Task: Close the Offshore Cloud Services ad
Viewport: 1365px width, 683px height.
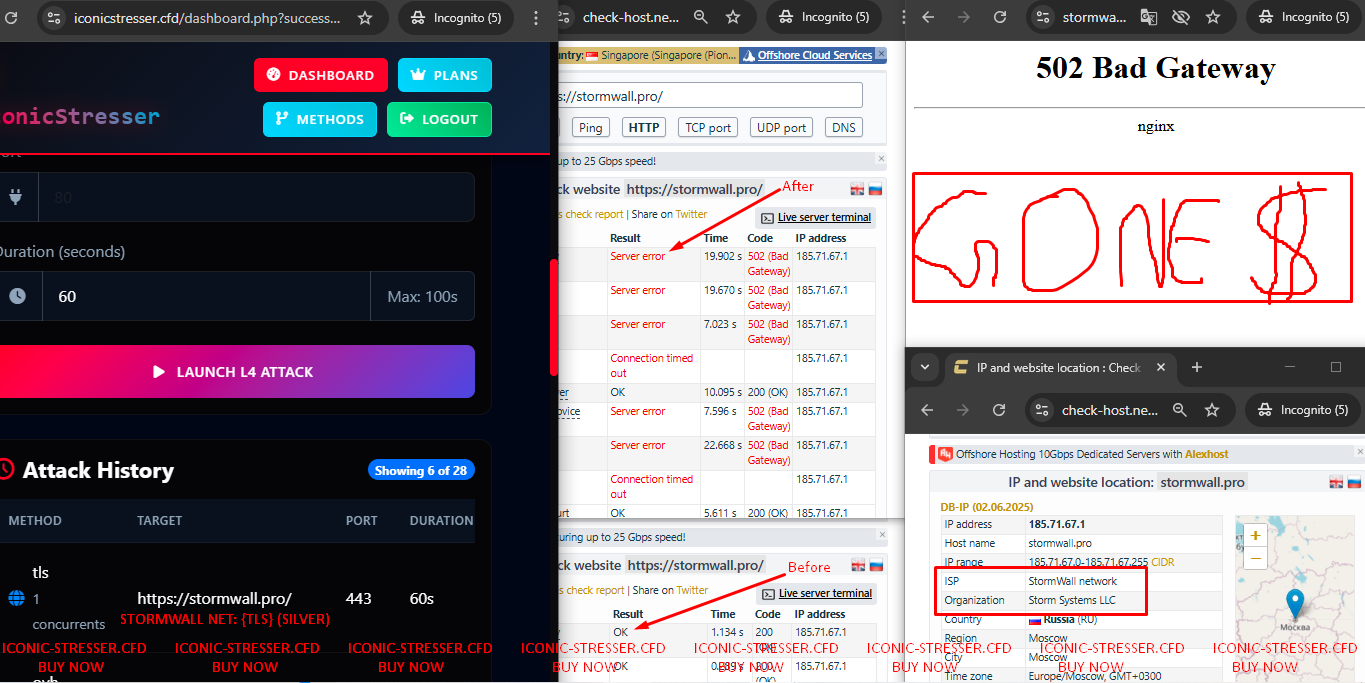Action: point(880,55)
